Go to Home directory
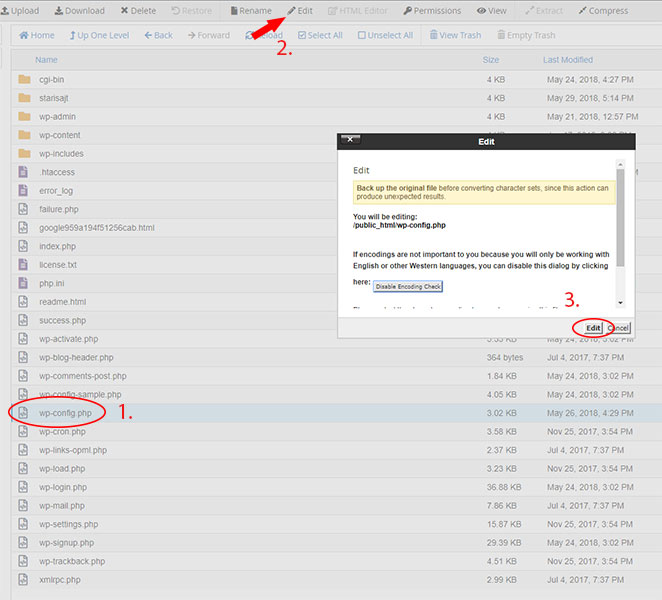 [37, 35]
